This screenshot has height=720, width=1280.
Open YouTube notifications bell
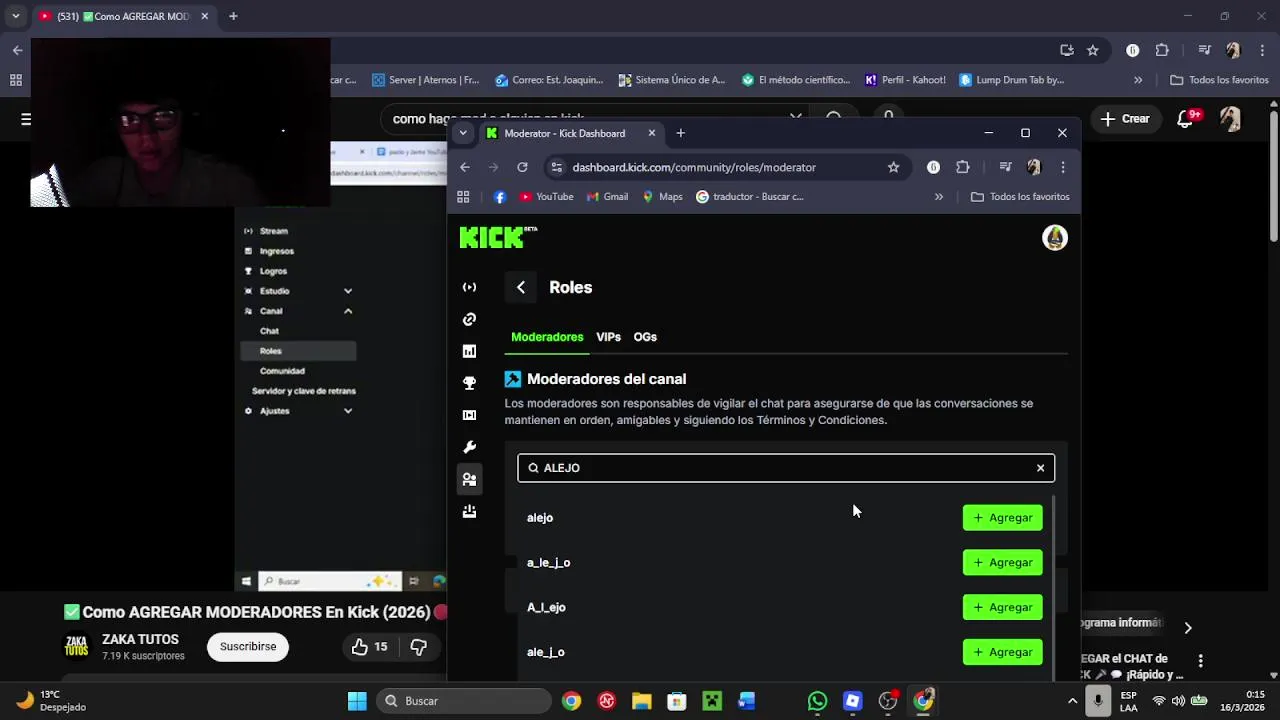tap(1187, 118)
